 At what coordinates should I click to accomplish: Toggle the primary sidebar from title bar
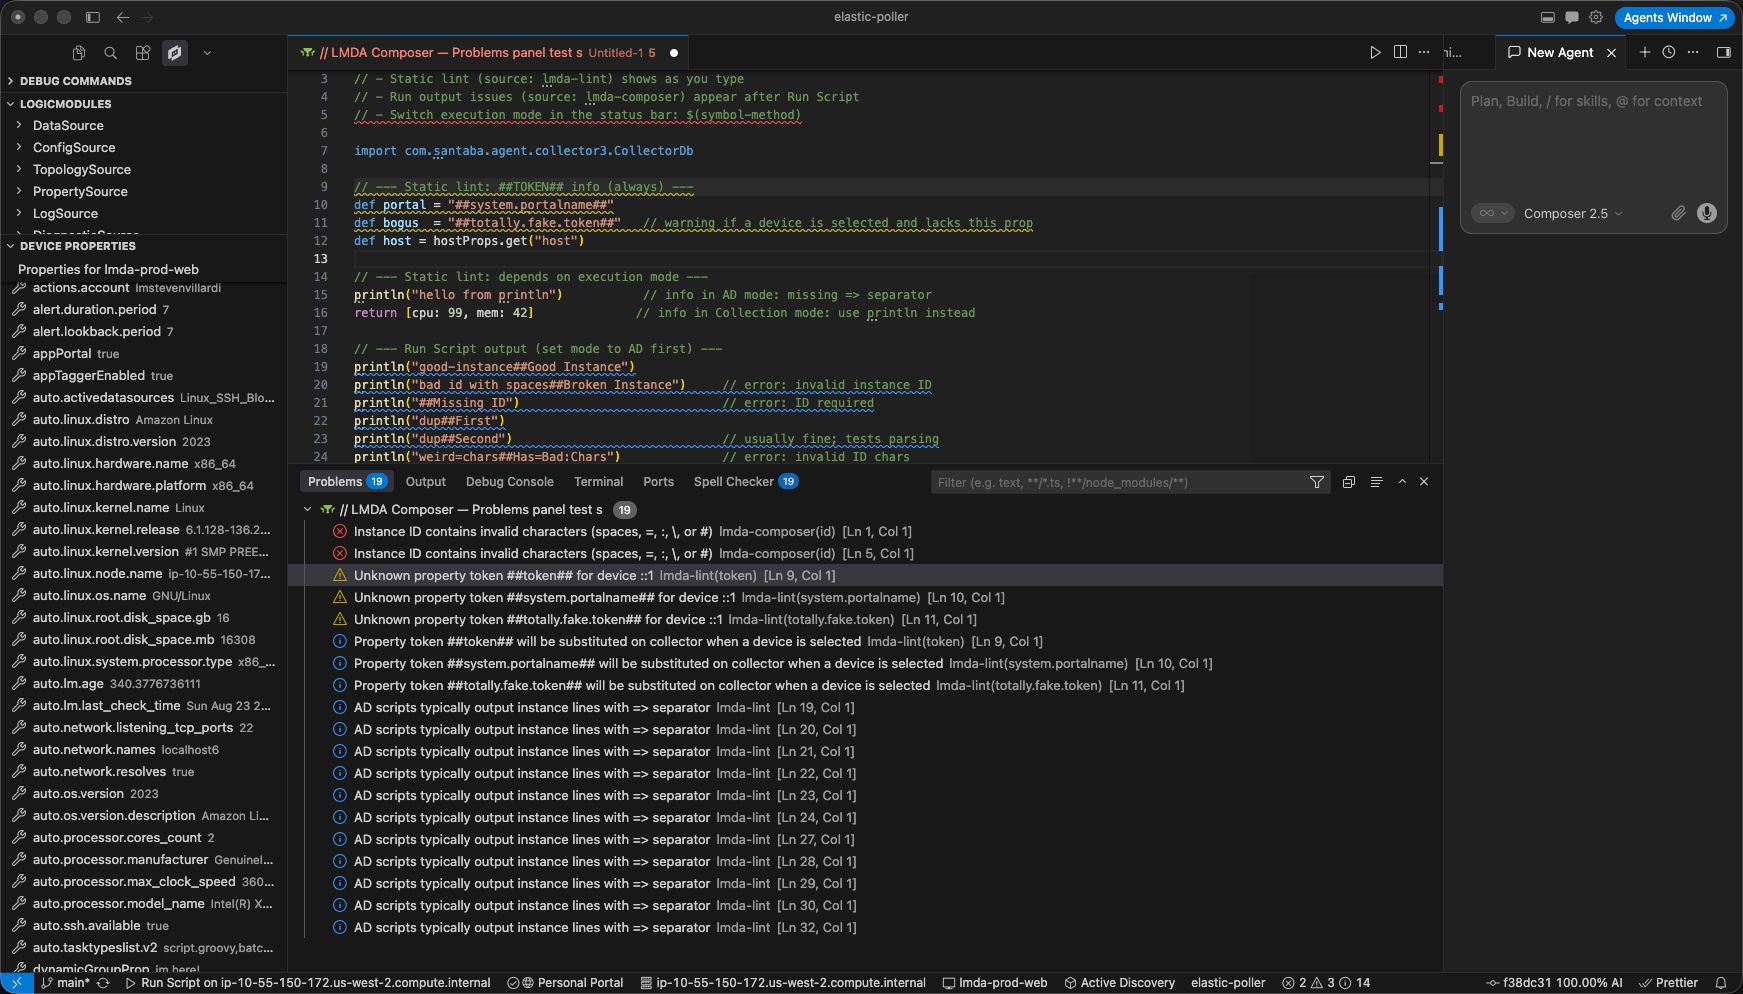(x=93, y=17)
